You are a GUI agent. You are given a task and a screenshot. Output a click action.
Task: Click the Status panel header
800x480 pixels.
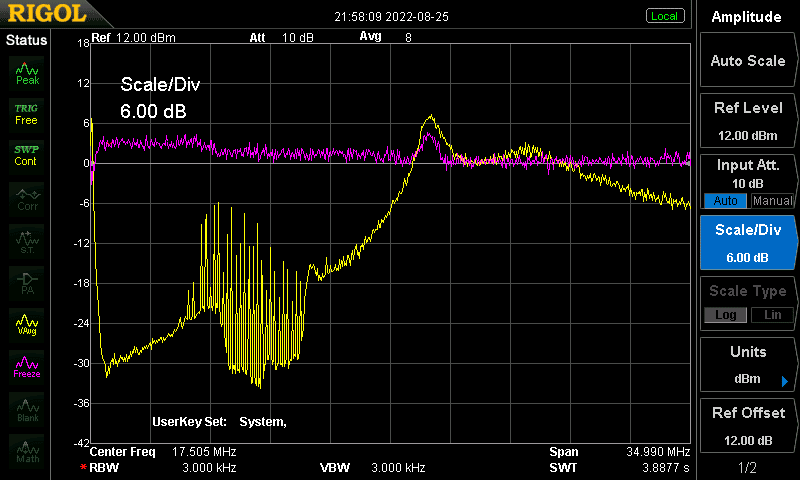[26, 40]
